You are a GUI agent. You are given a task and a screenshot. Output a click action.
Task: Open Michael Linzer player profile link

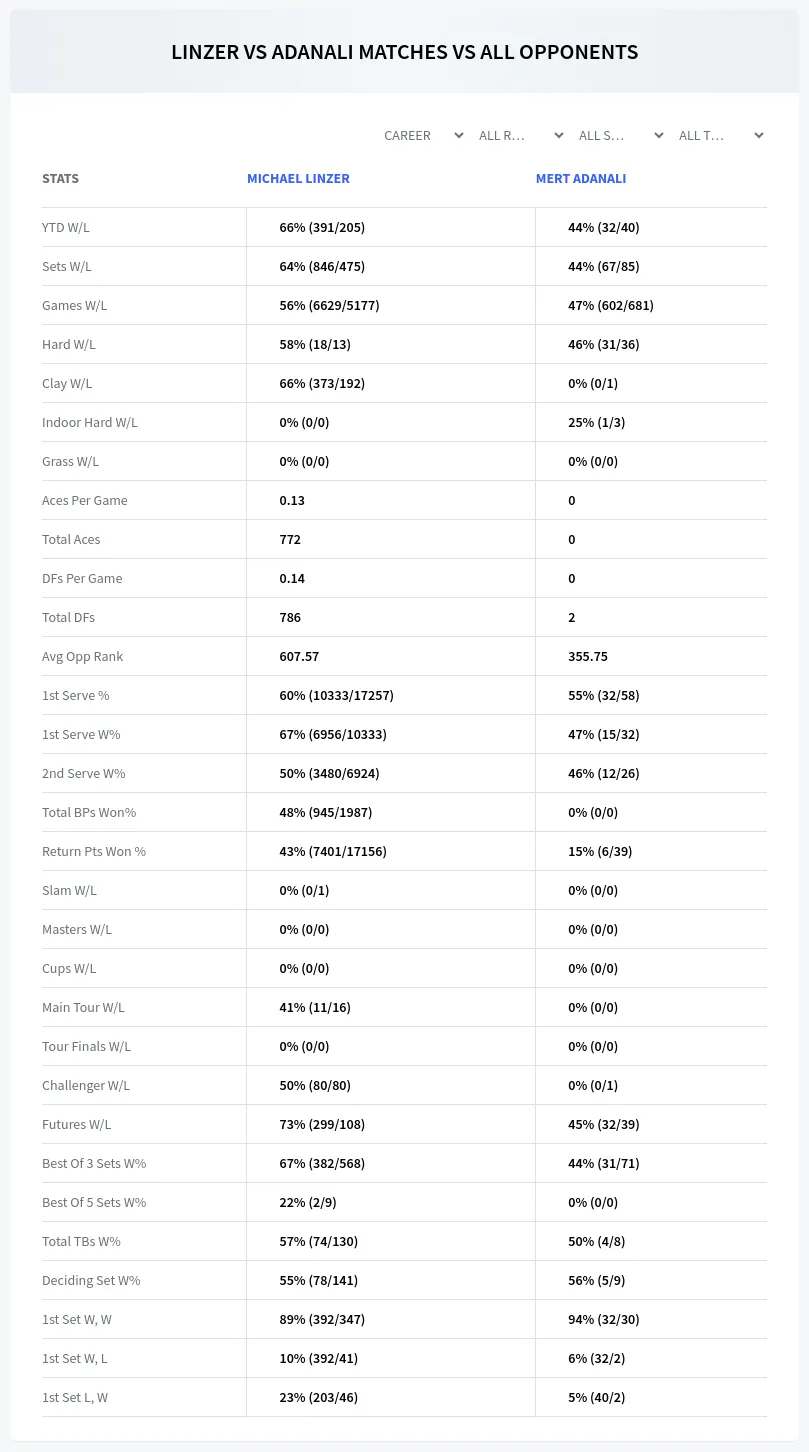tap(298, 178)
